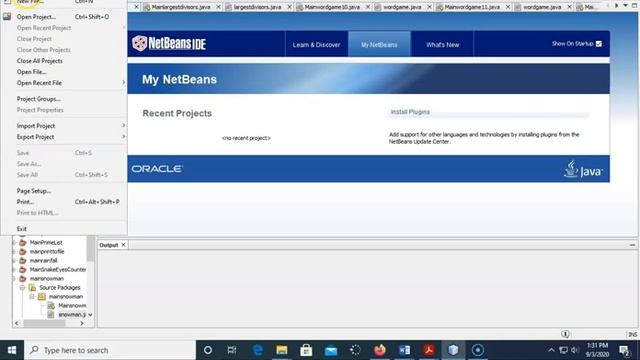Click Projects panel down scroll arrow
Viewport: 640px width, 360px height.
tap(90, 315)
